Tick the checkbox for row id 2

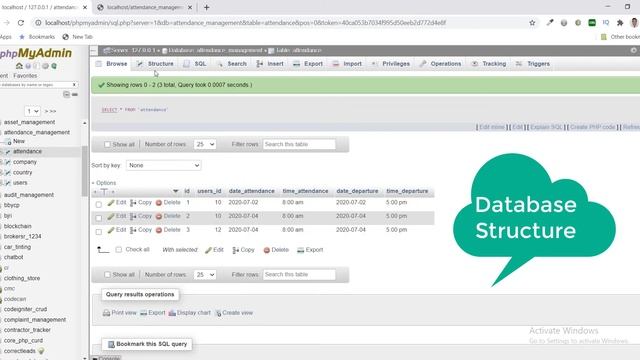(x=99, y=218)
